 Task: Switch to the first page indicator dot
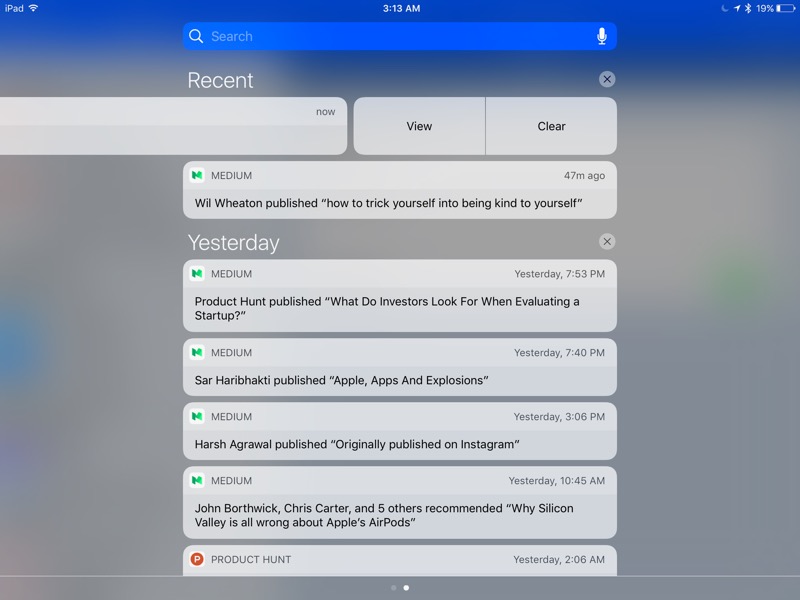click(x=394, y=588)
